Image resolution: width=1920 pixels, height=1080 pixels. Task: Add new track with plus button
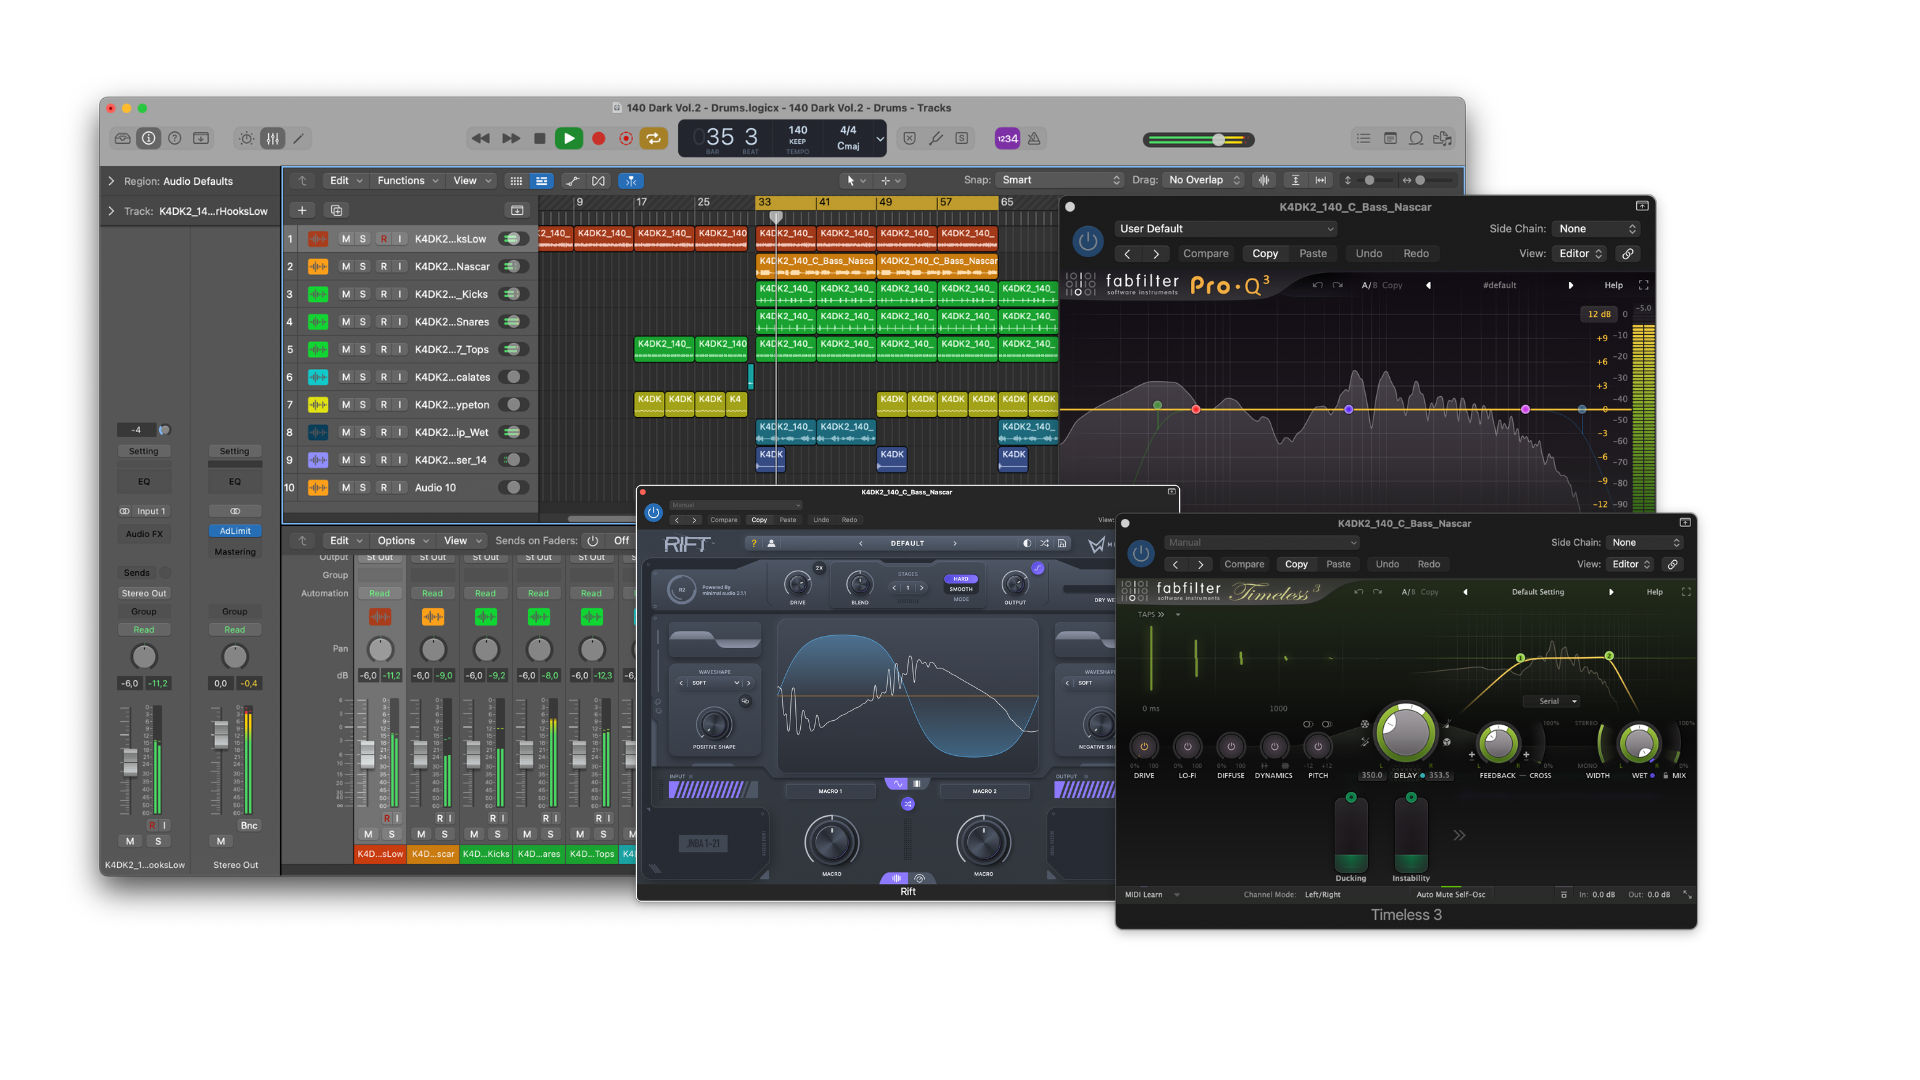point(302,210)
